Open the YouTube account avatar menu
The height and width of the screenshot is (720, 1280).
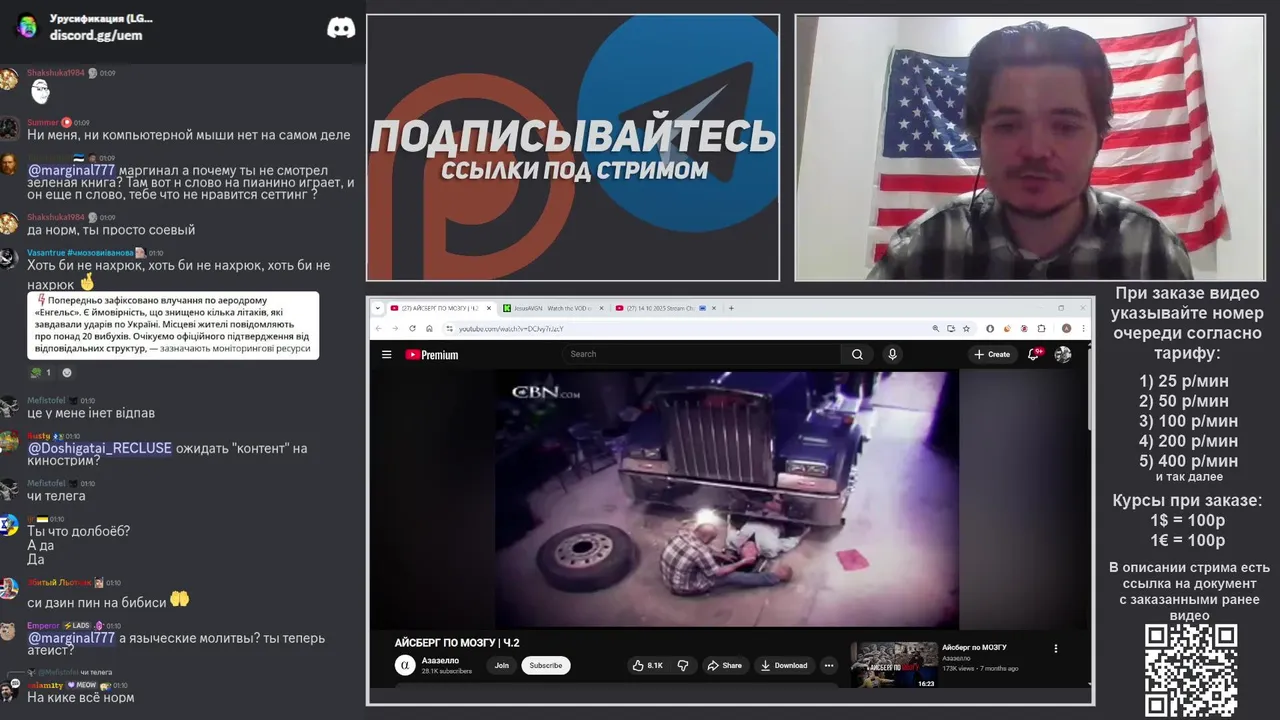(x=1063, y=354)
